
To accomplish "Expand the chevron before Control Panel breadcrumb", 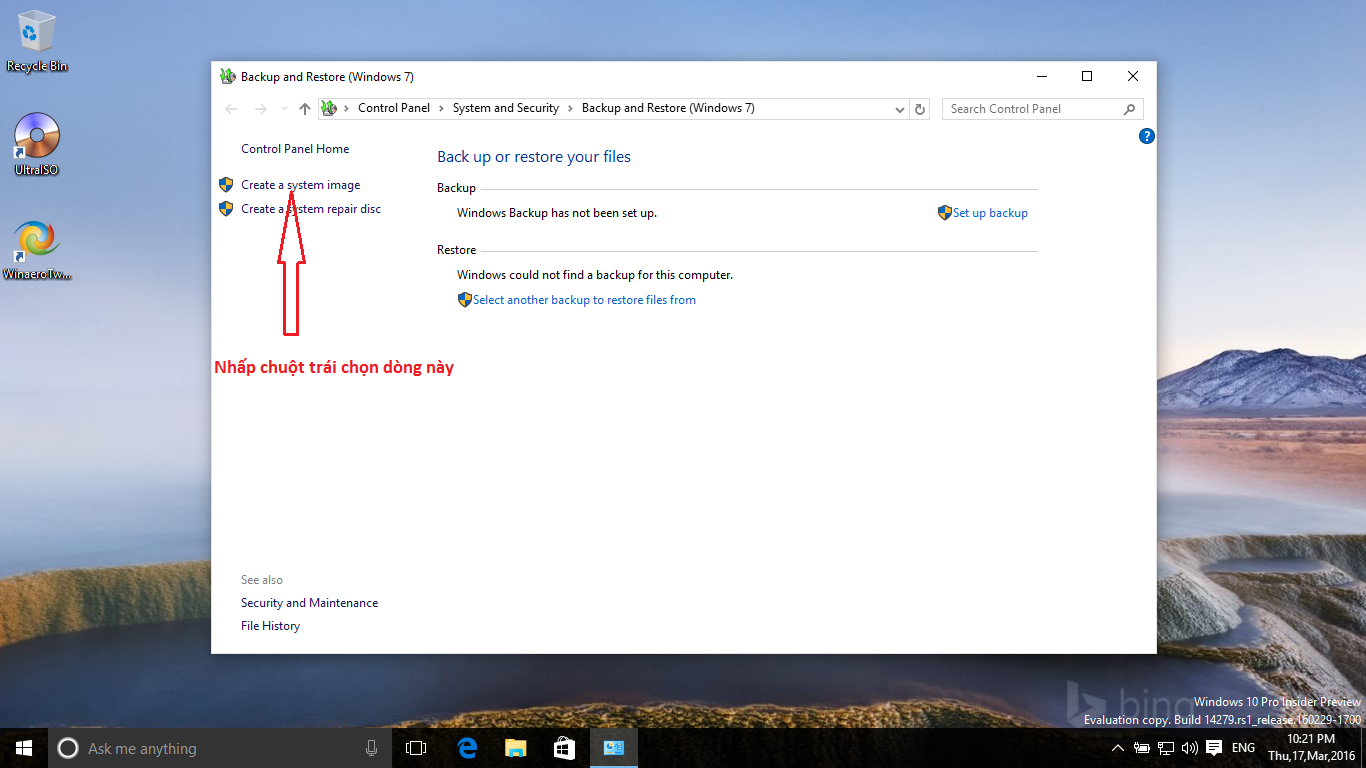I will (347, 109).
